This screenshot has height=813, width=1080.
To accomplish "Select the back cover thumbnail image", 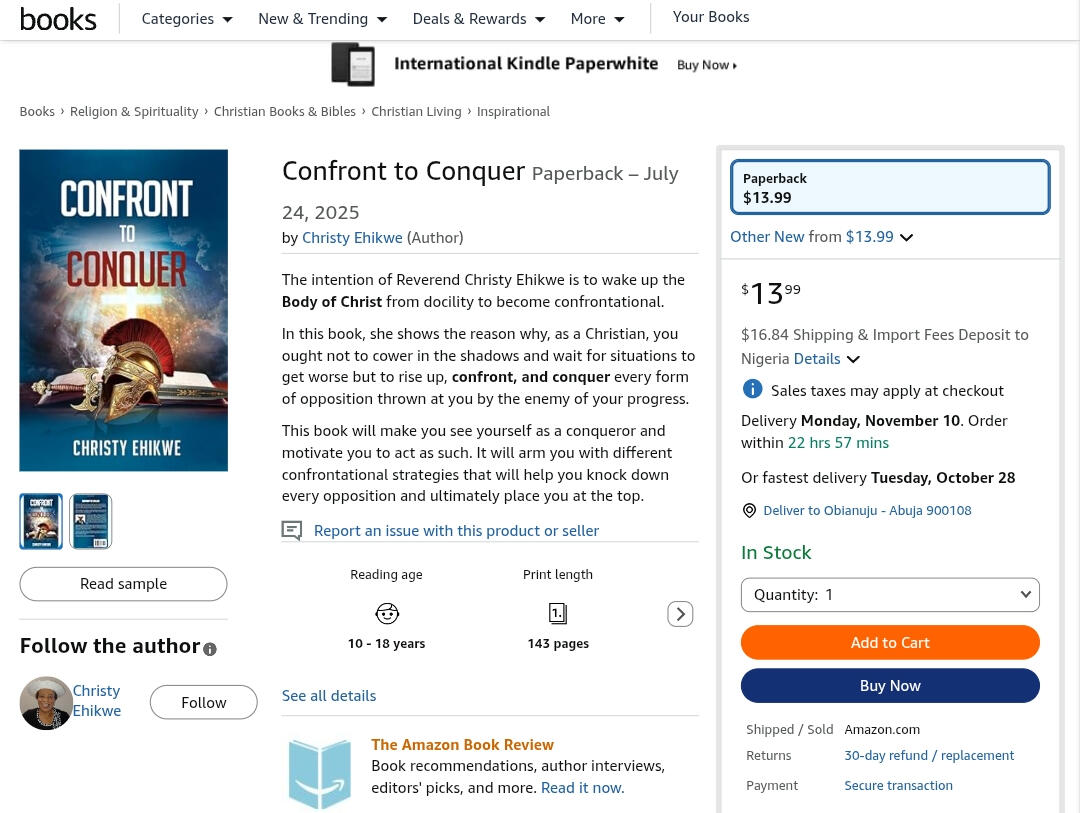I will click(x=91, y=521).
